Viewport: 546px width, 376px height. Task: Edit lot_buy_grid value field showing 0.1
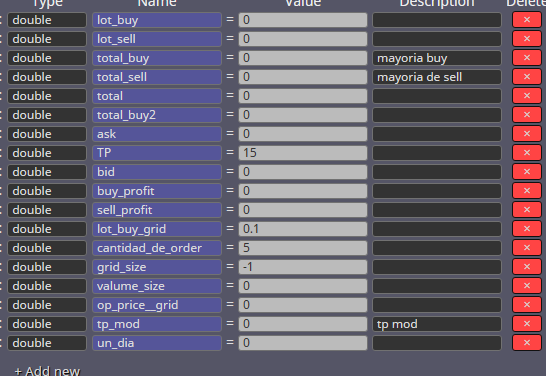coord(303,229)
